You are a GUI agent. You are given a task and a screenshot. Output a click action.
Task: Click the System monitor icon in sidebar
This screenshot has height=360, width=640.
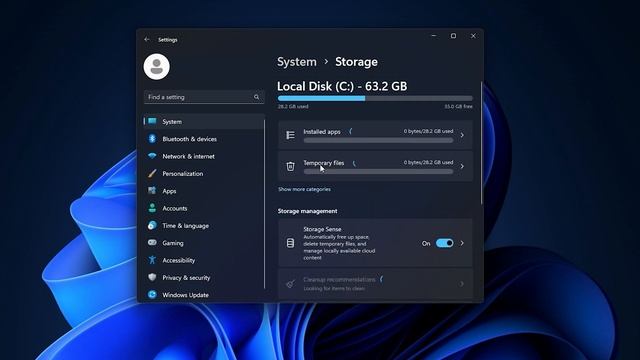152,121
